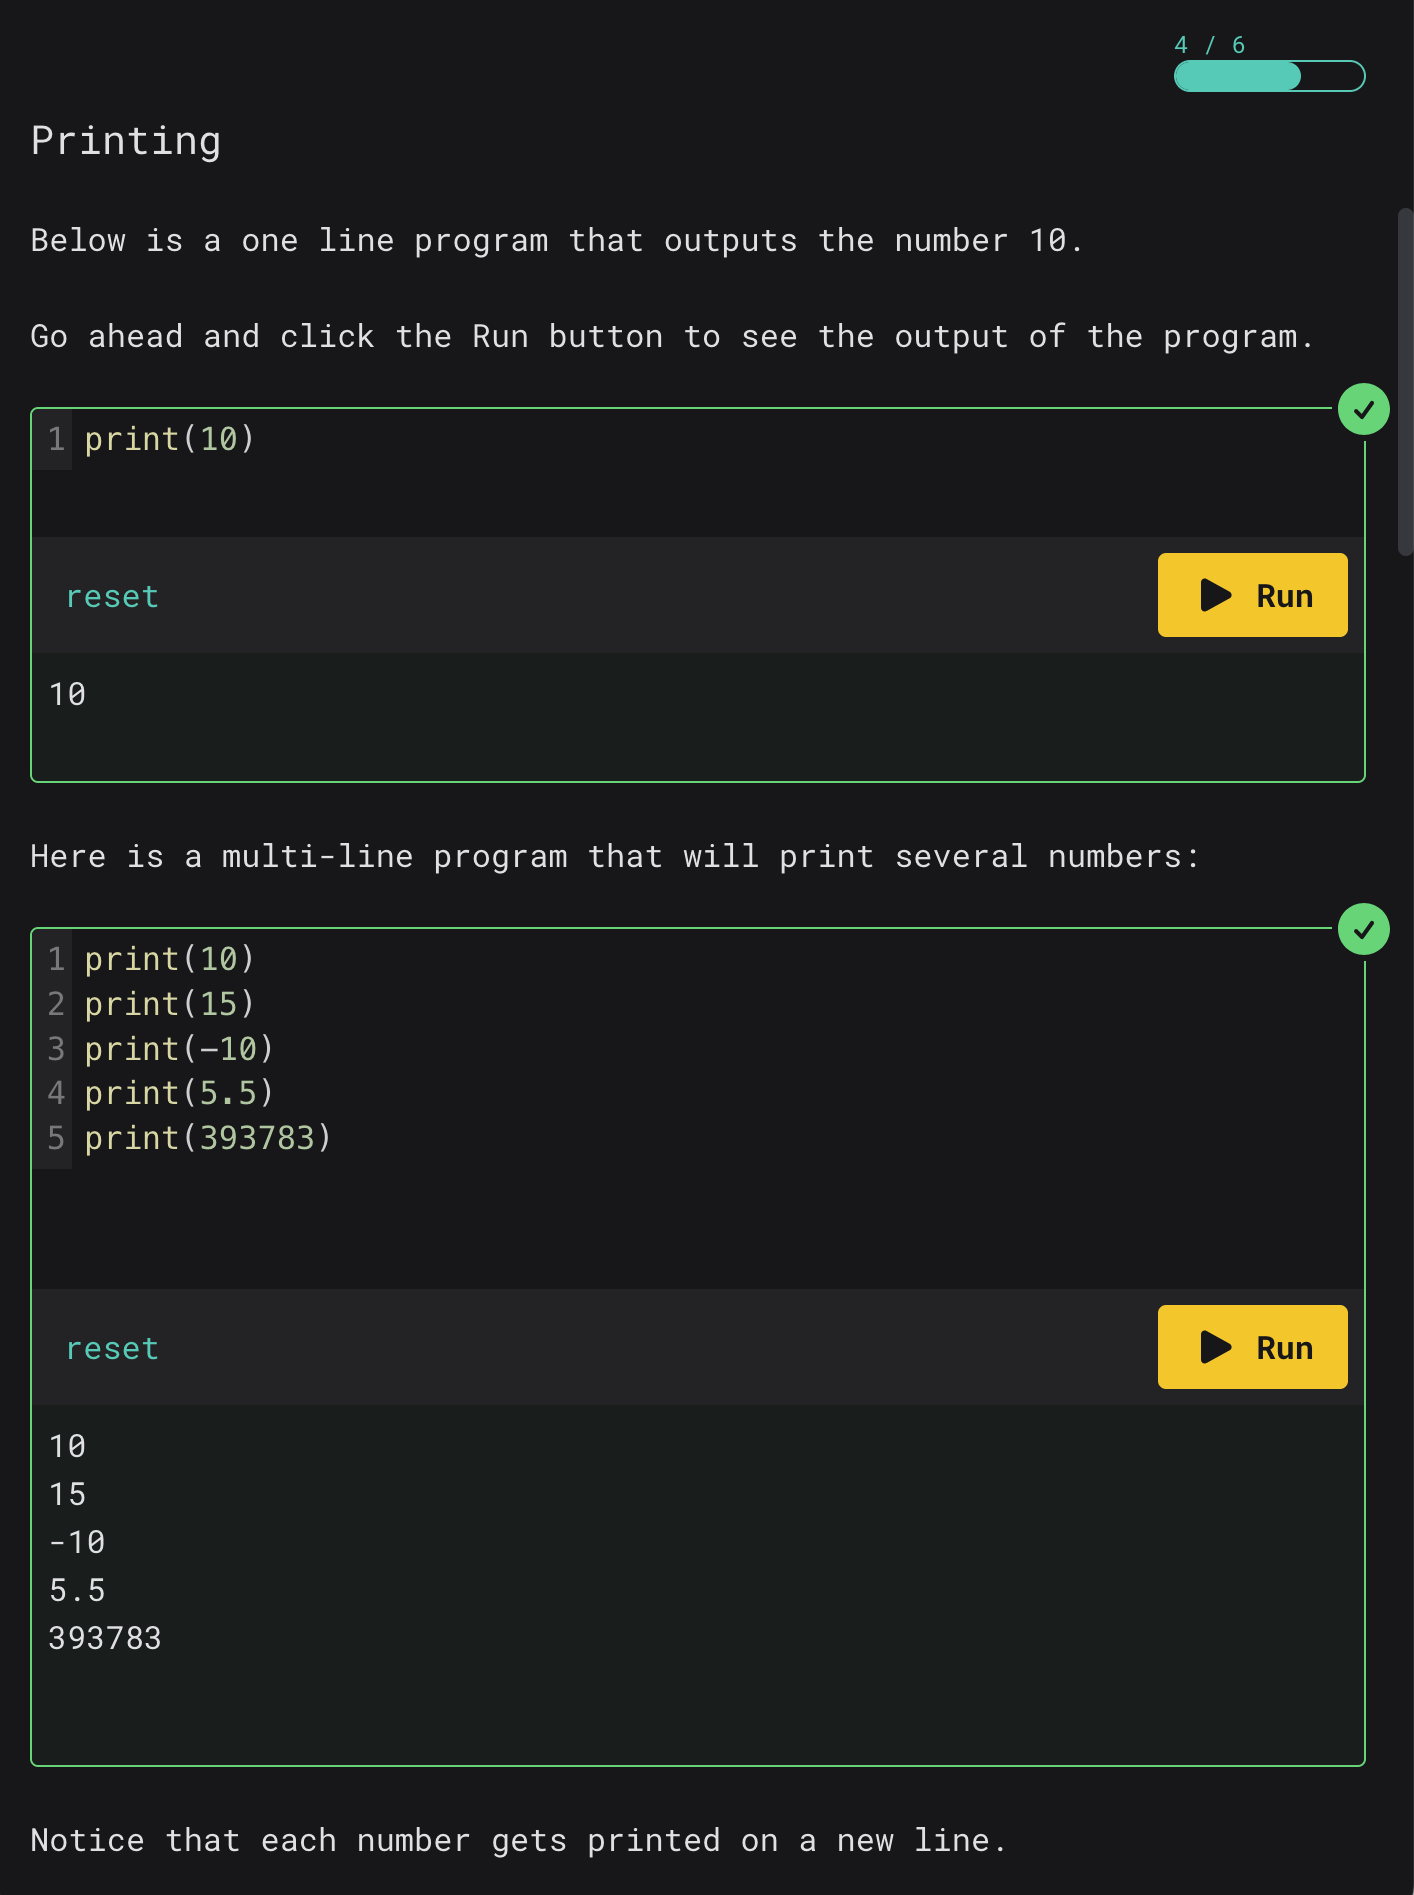Click the page's vertical scrollbar
Screen dimensions: 1414x1895
[x=1405, y=380]
